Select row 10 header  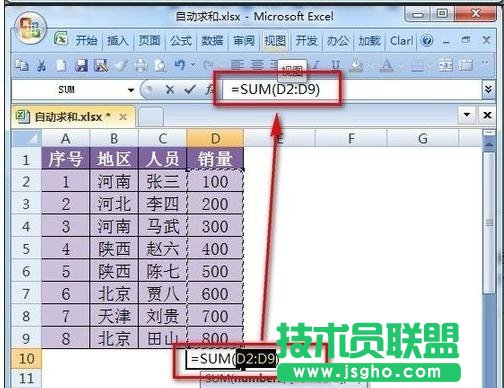click(26, 359)
